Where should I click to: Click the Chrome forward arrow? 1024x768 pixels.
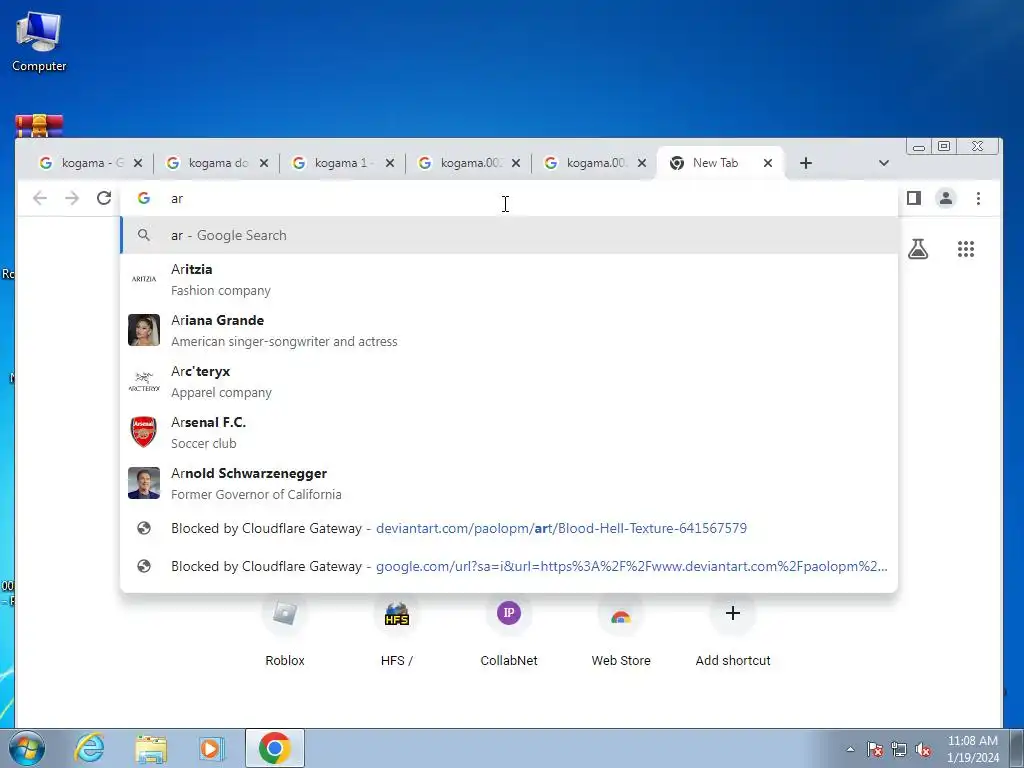tap(72, 198)
